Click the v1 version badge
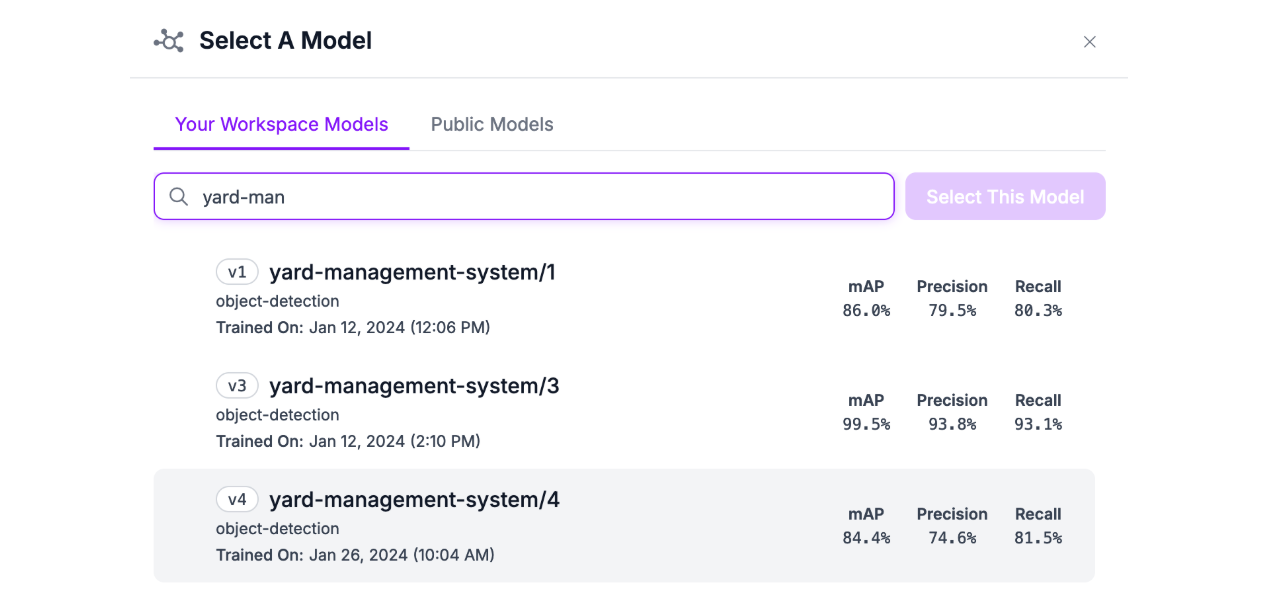This screenshot has height=602, width=1278. pyautogui.click(x=237, y=272)
